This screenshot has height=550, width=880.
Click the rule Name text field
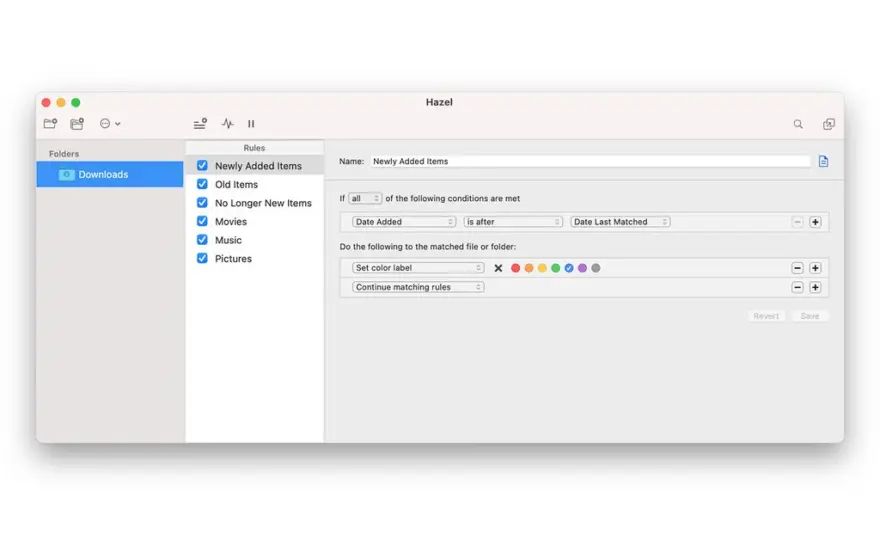[589, 162]
